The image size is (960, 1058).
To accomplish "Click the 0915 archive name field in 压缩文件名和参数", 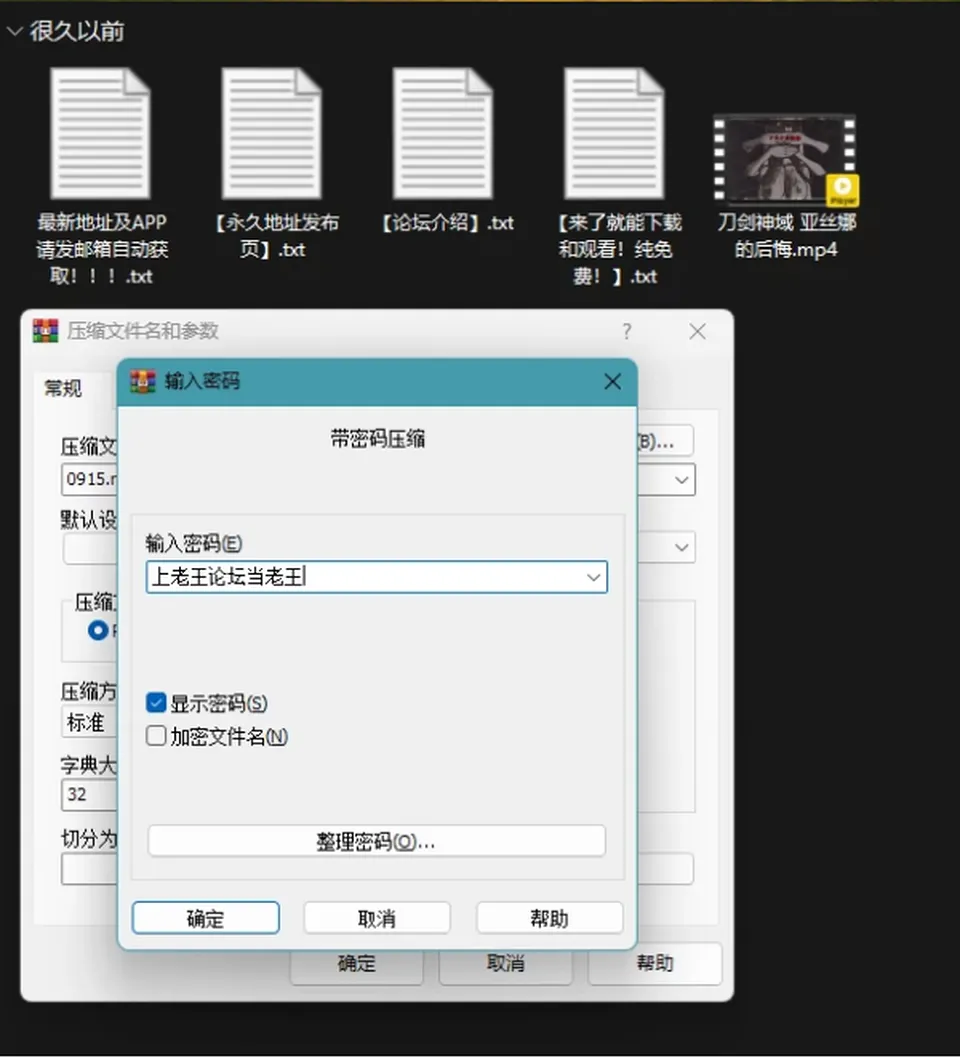I will point(89,480).
